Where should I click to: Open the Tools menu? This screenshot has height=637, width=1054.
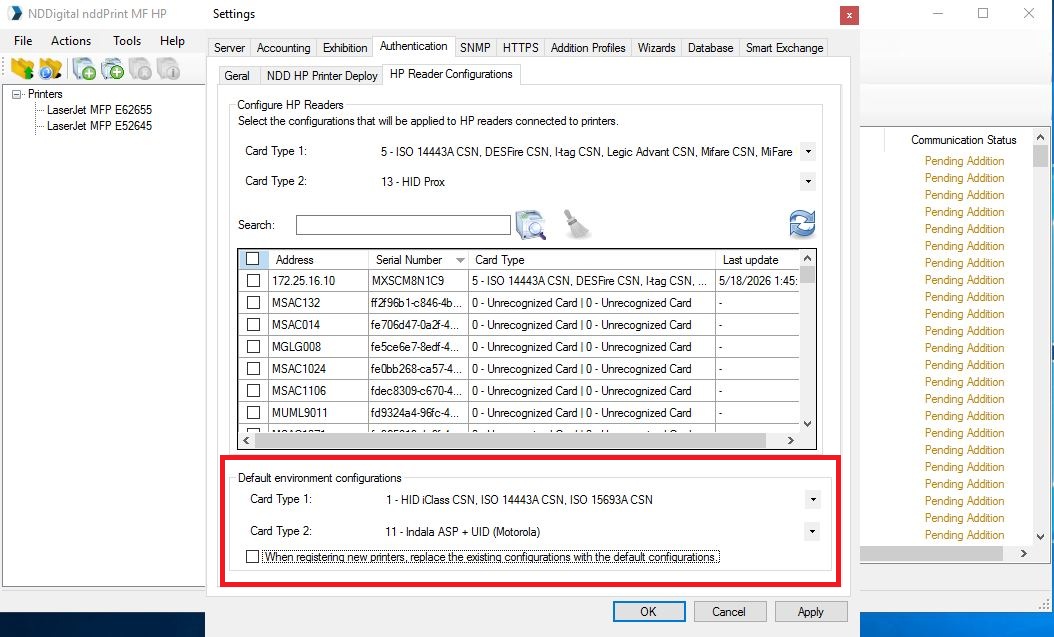127,40
